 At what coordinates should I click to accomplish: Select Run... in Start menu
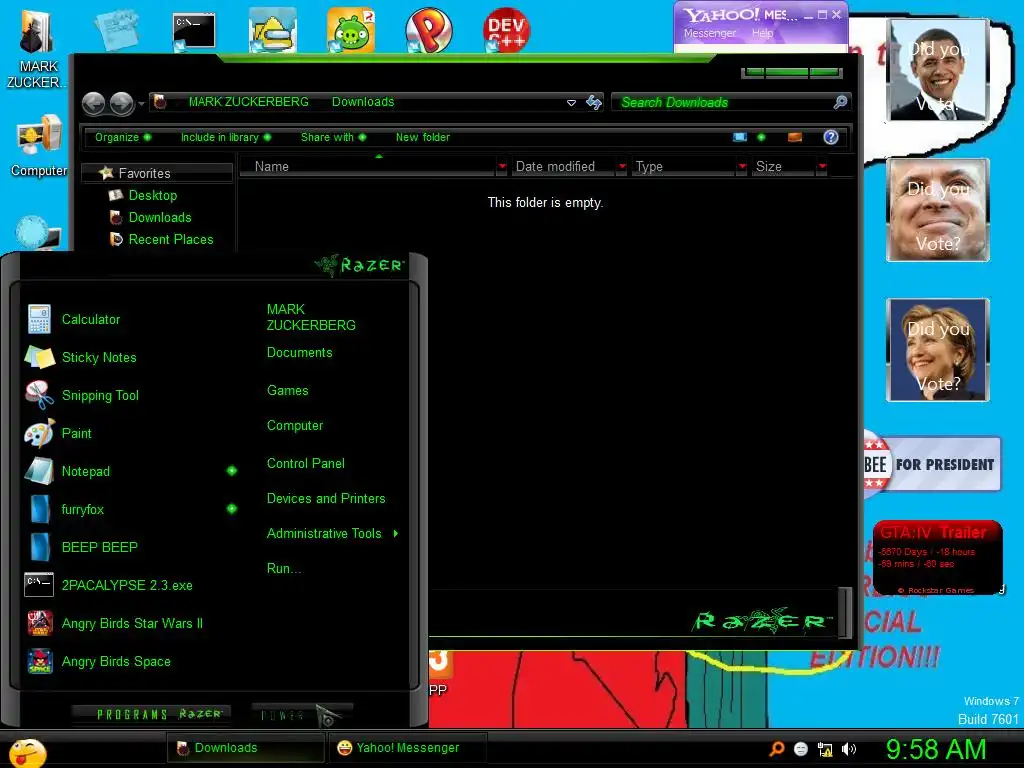click(x=284, y=568)
